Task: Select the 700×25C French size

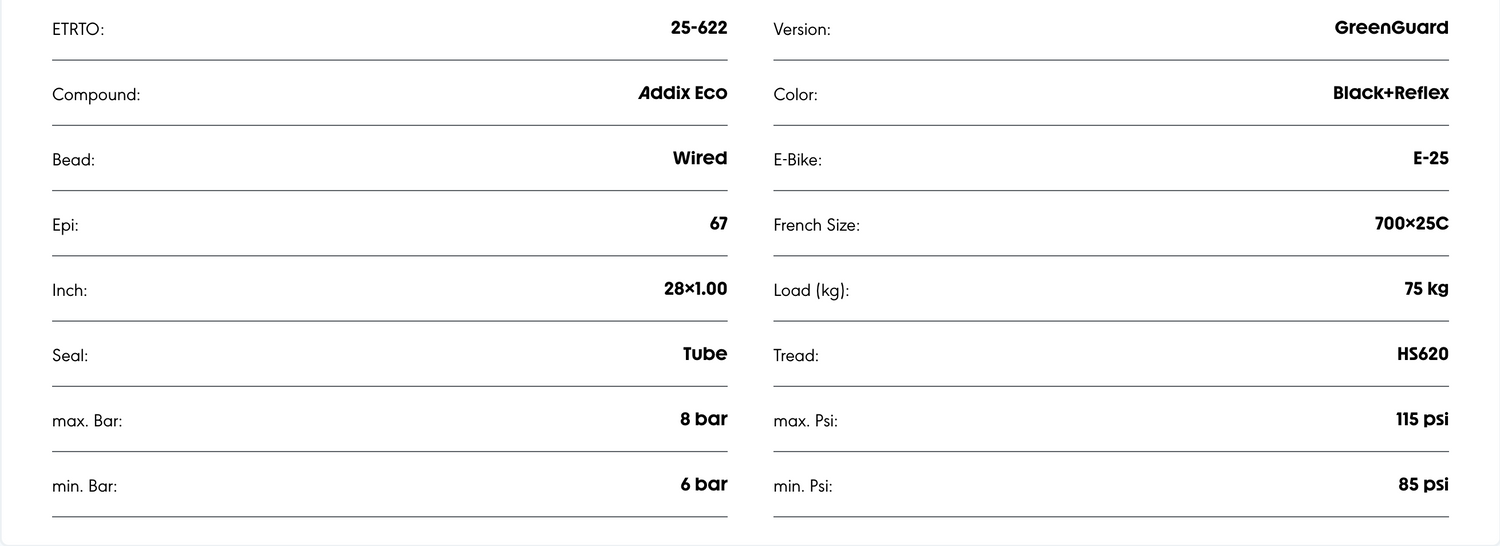Action: (x=1411, y=223)
